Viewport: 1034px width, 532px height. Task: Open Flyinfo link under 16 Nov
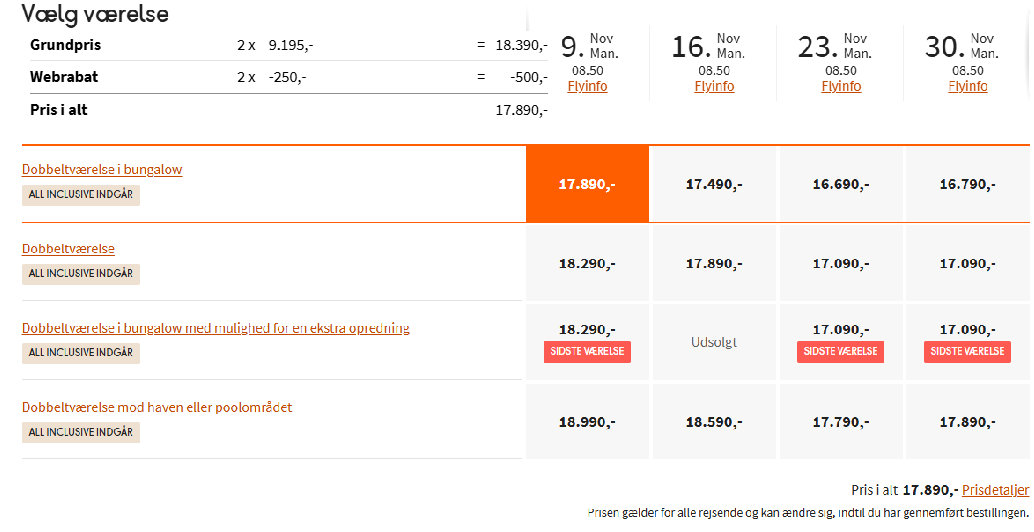coord(714,86)
